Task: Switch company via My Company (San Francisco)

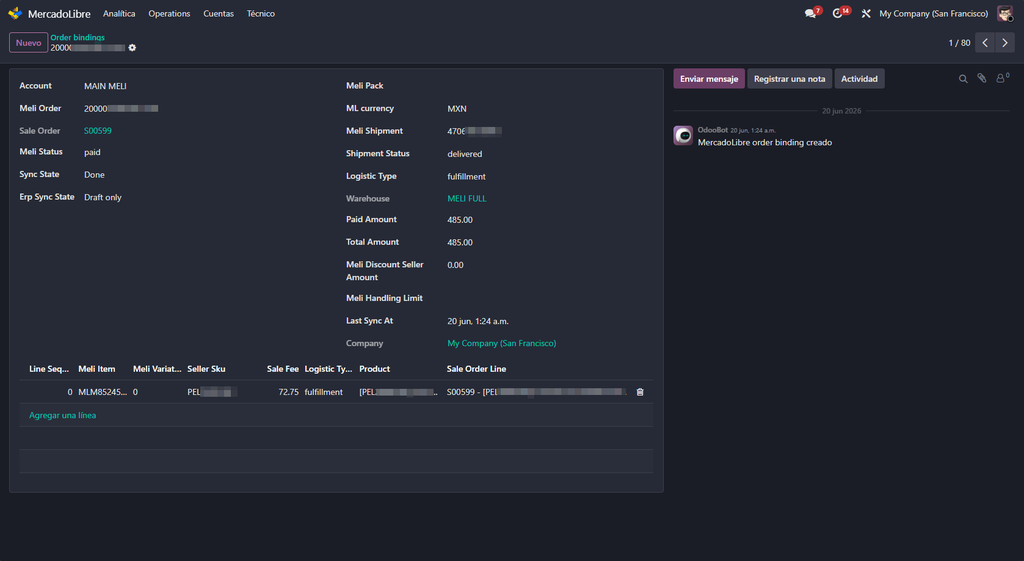Action: tap(933, 14)
